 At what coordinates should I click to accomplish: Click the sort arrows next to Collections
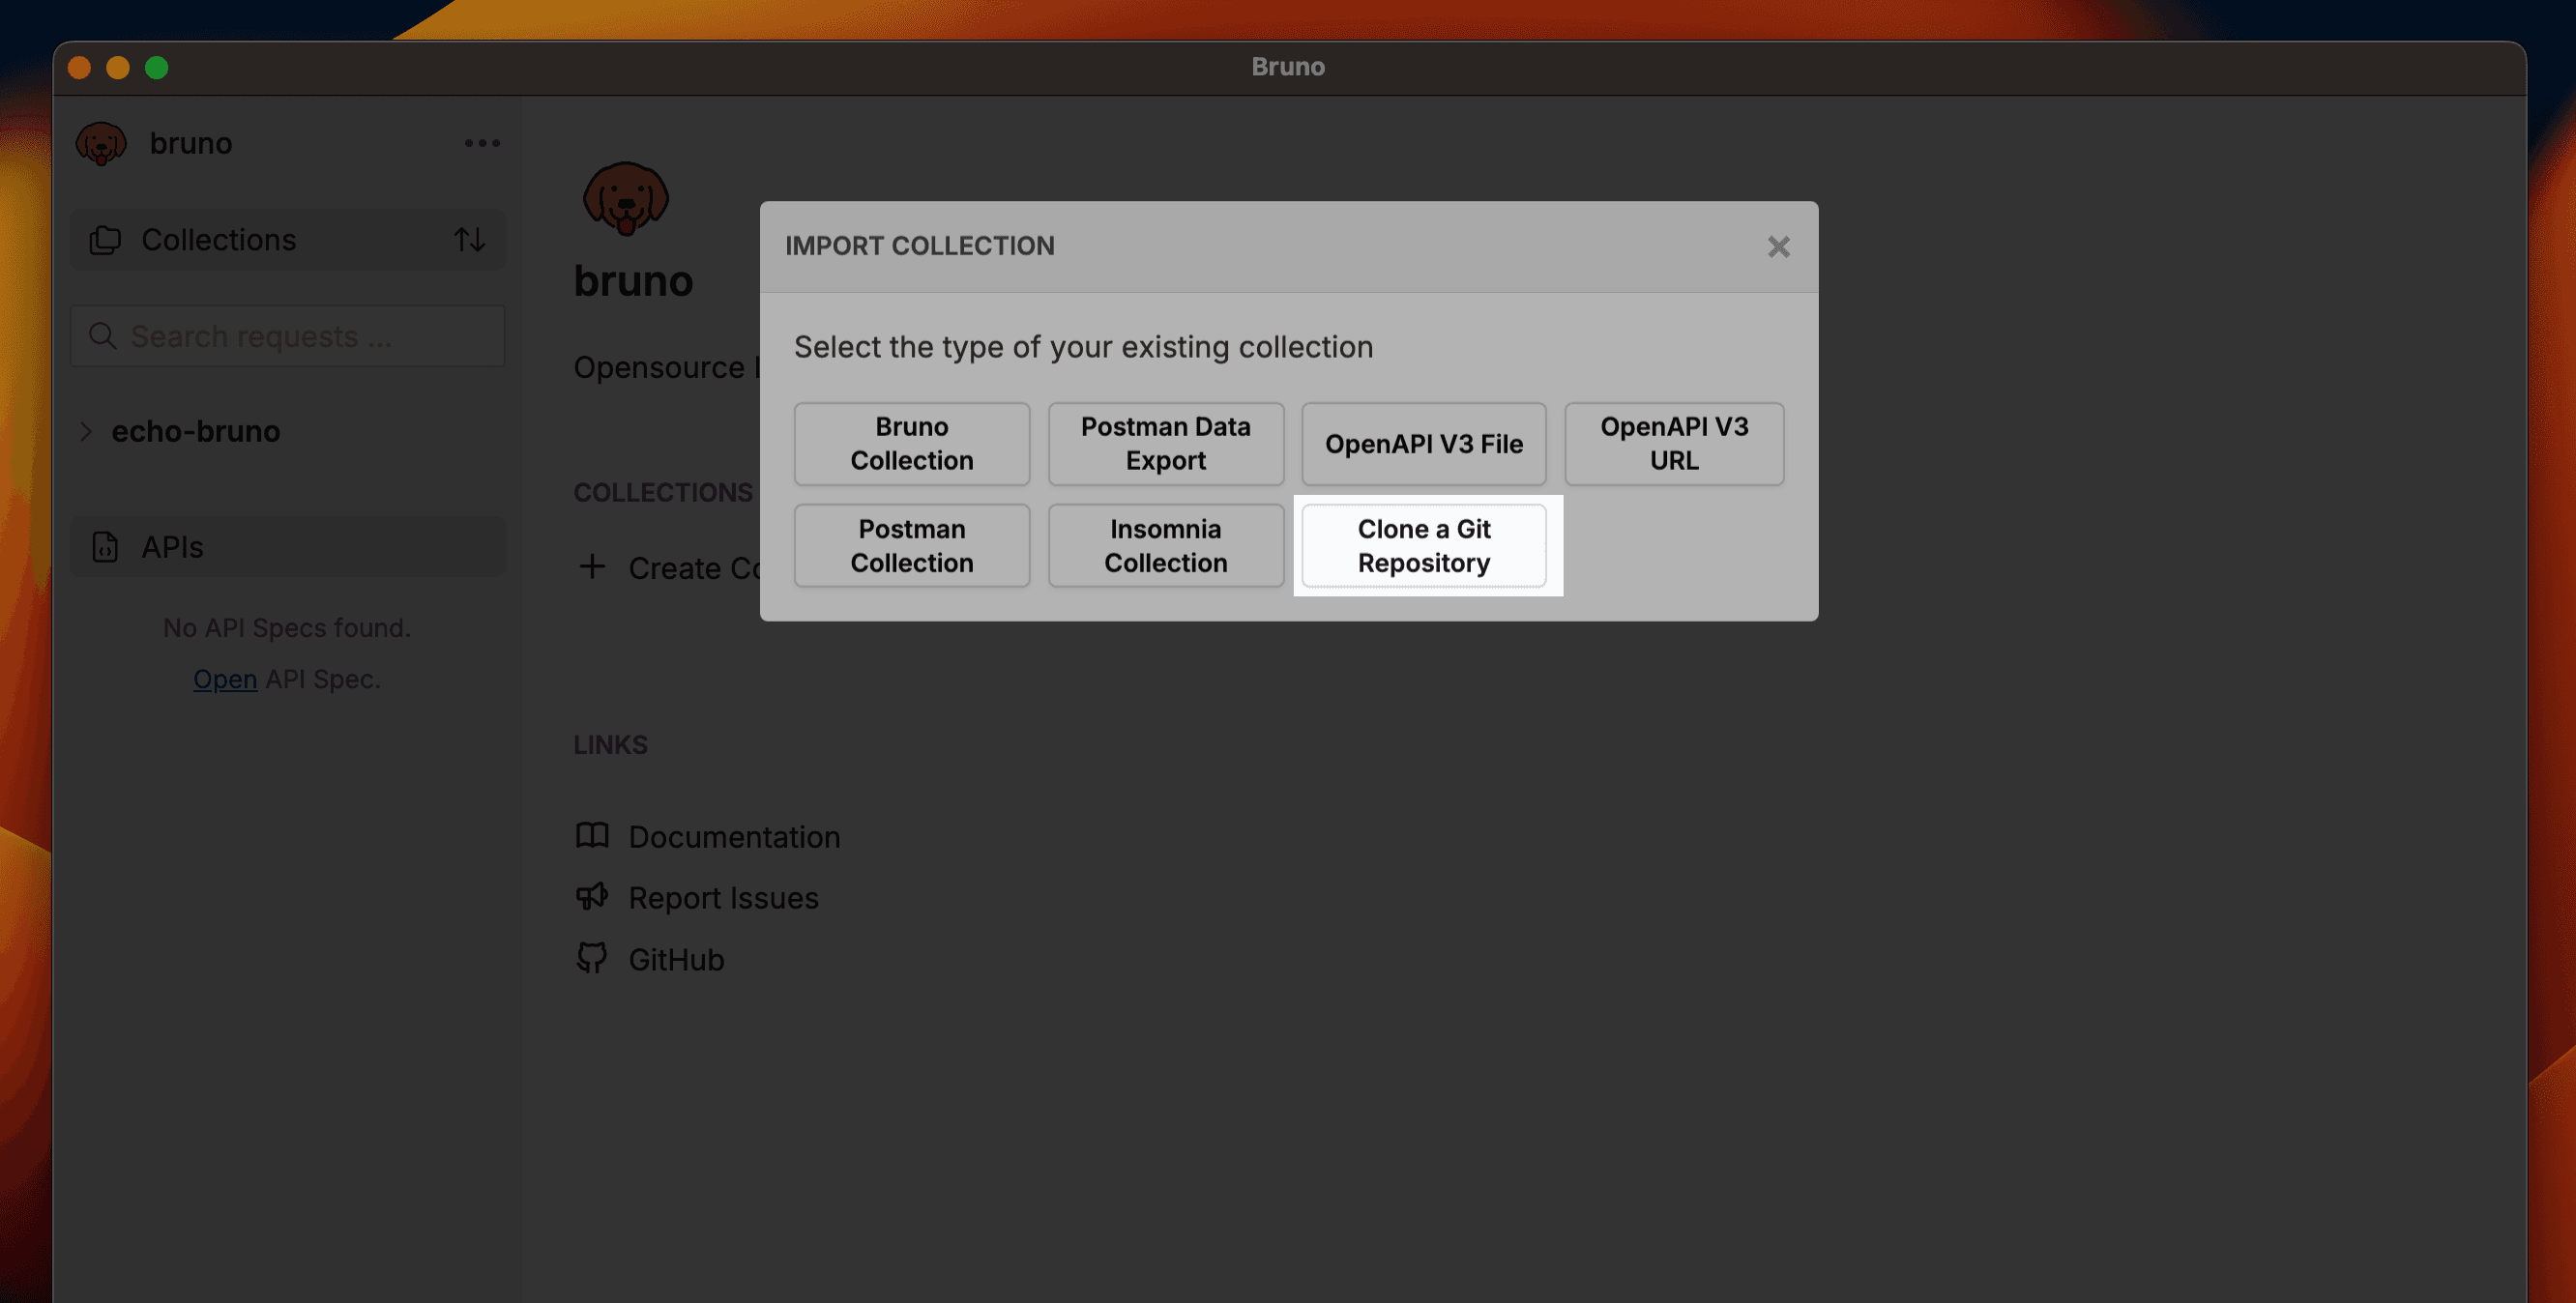(x=470, y=239)
